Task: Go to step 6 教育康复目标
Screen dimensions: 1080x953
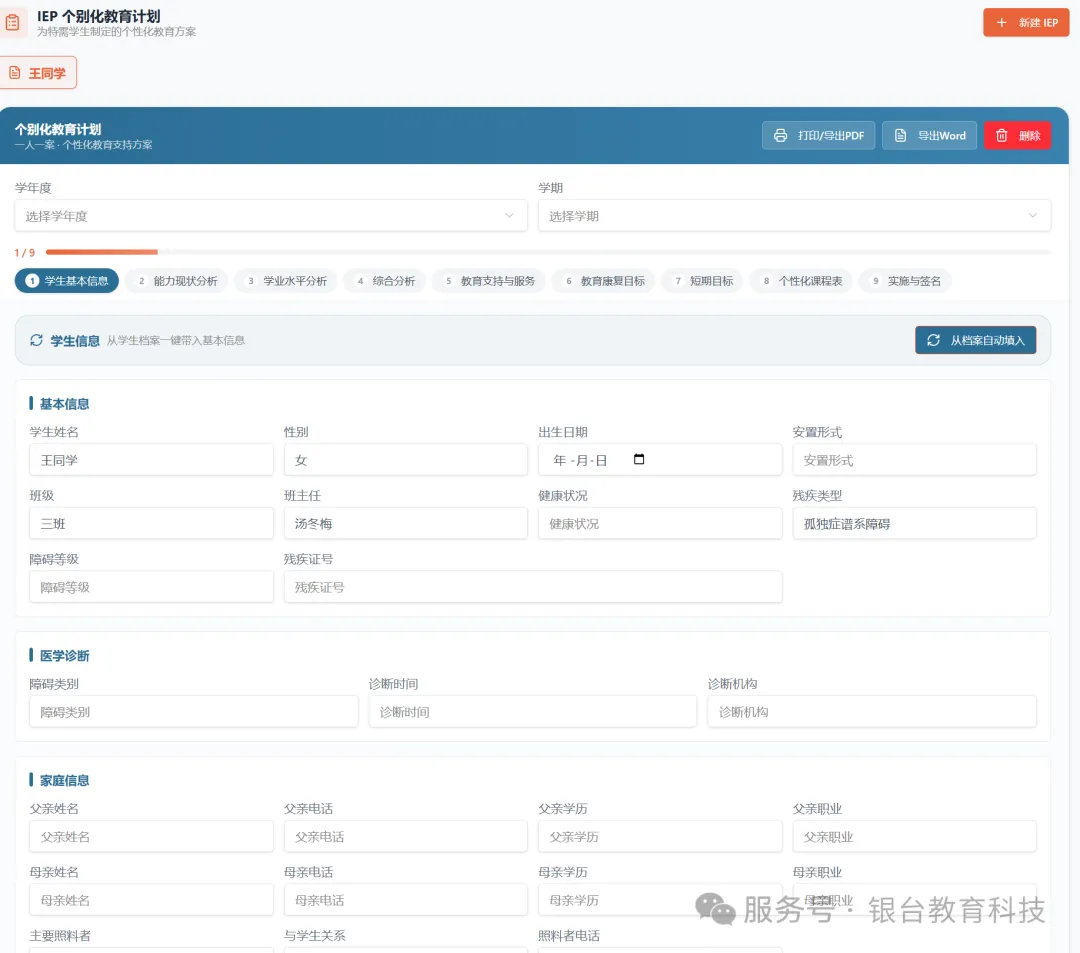Action: point(604,281)
